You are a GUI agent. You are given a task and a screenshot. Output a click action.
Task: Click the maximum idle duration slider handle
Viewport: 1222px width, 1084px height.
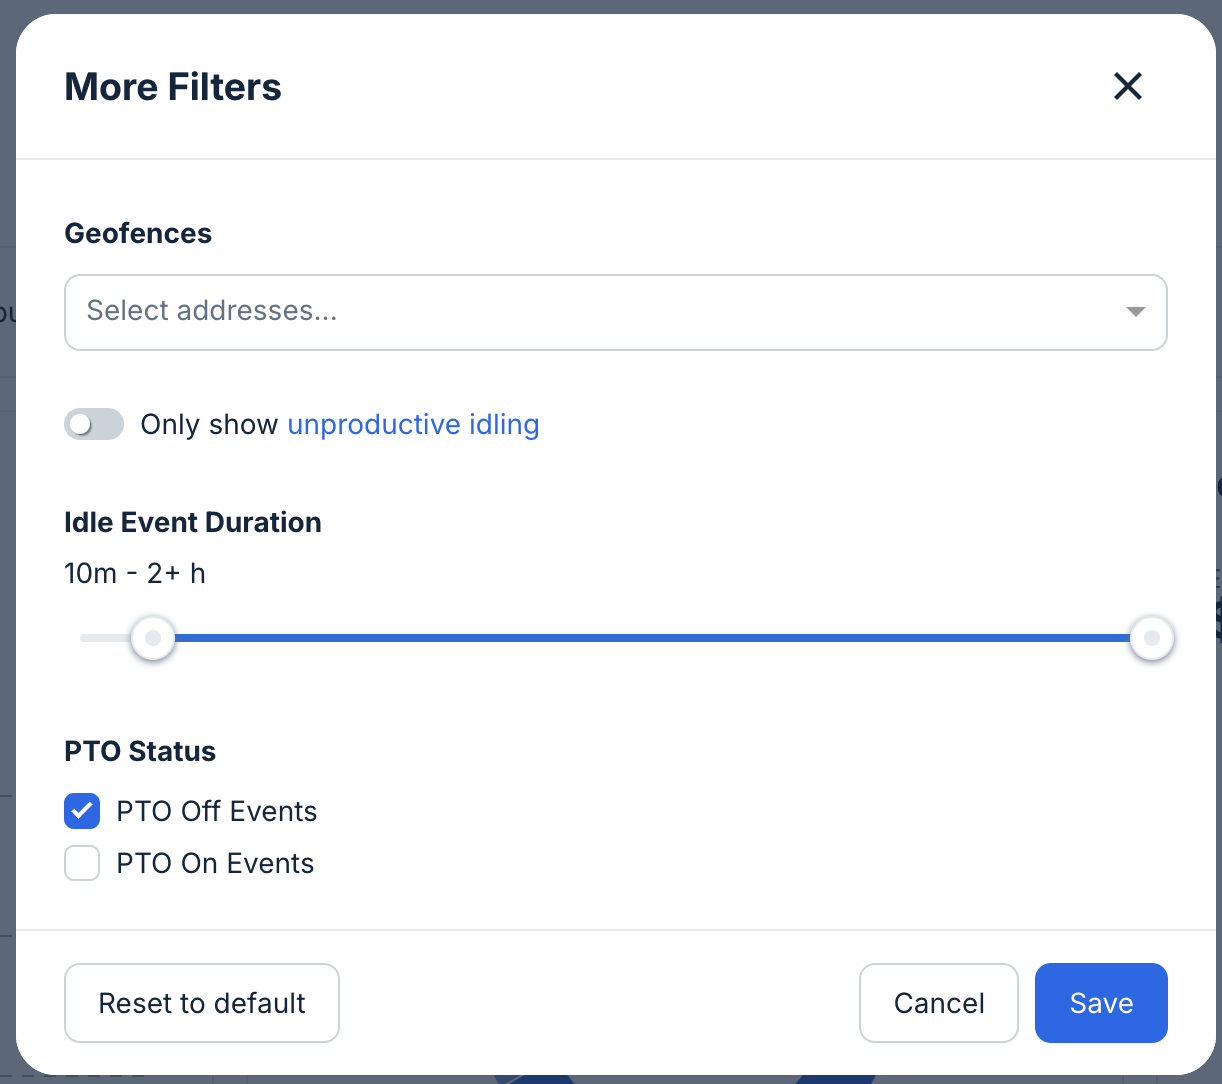(x=1151, y=639)
